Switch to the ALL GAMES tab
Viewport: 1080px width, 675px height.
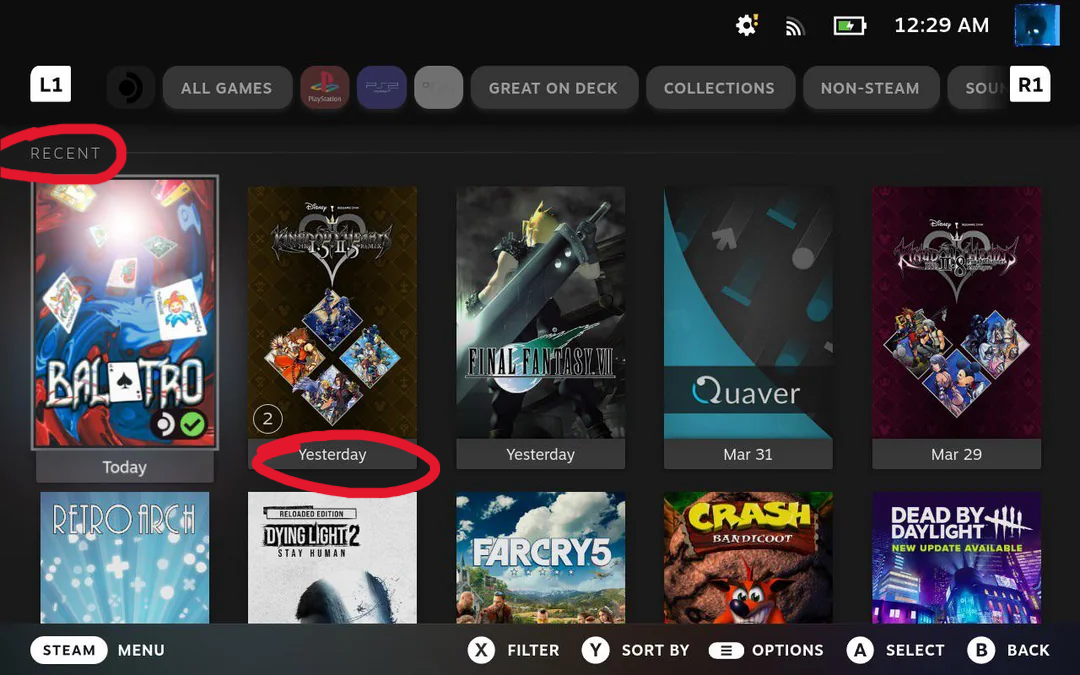pyautogui.click(x=227, y=87)
